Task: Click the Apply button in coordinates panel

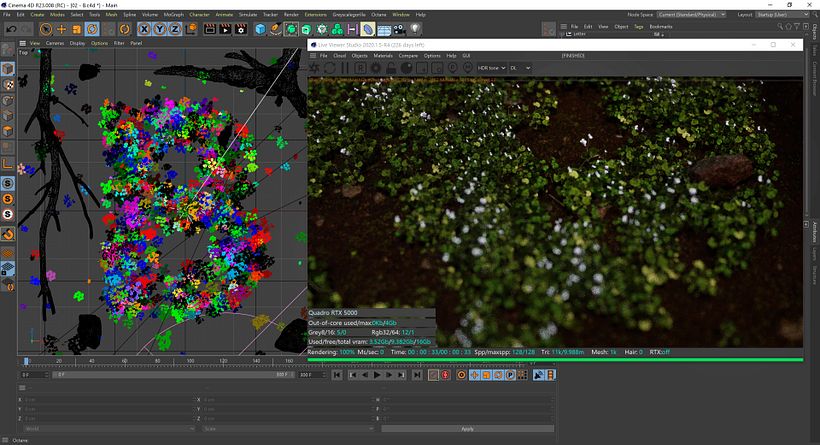Action: pyautogui.click(x=467, y=429)
